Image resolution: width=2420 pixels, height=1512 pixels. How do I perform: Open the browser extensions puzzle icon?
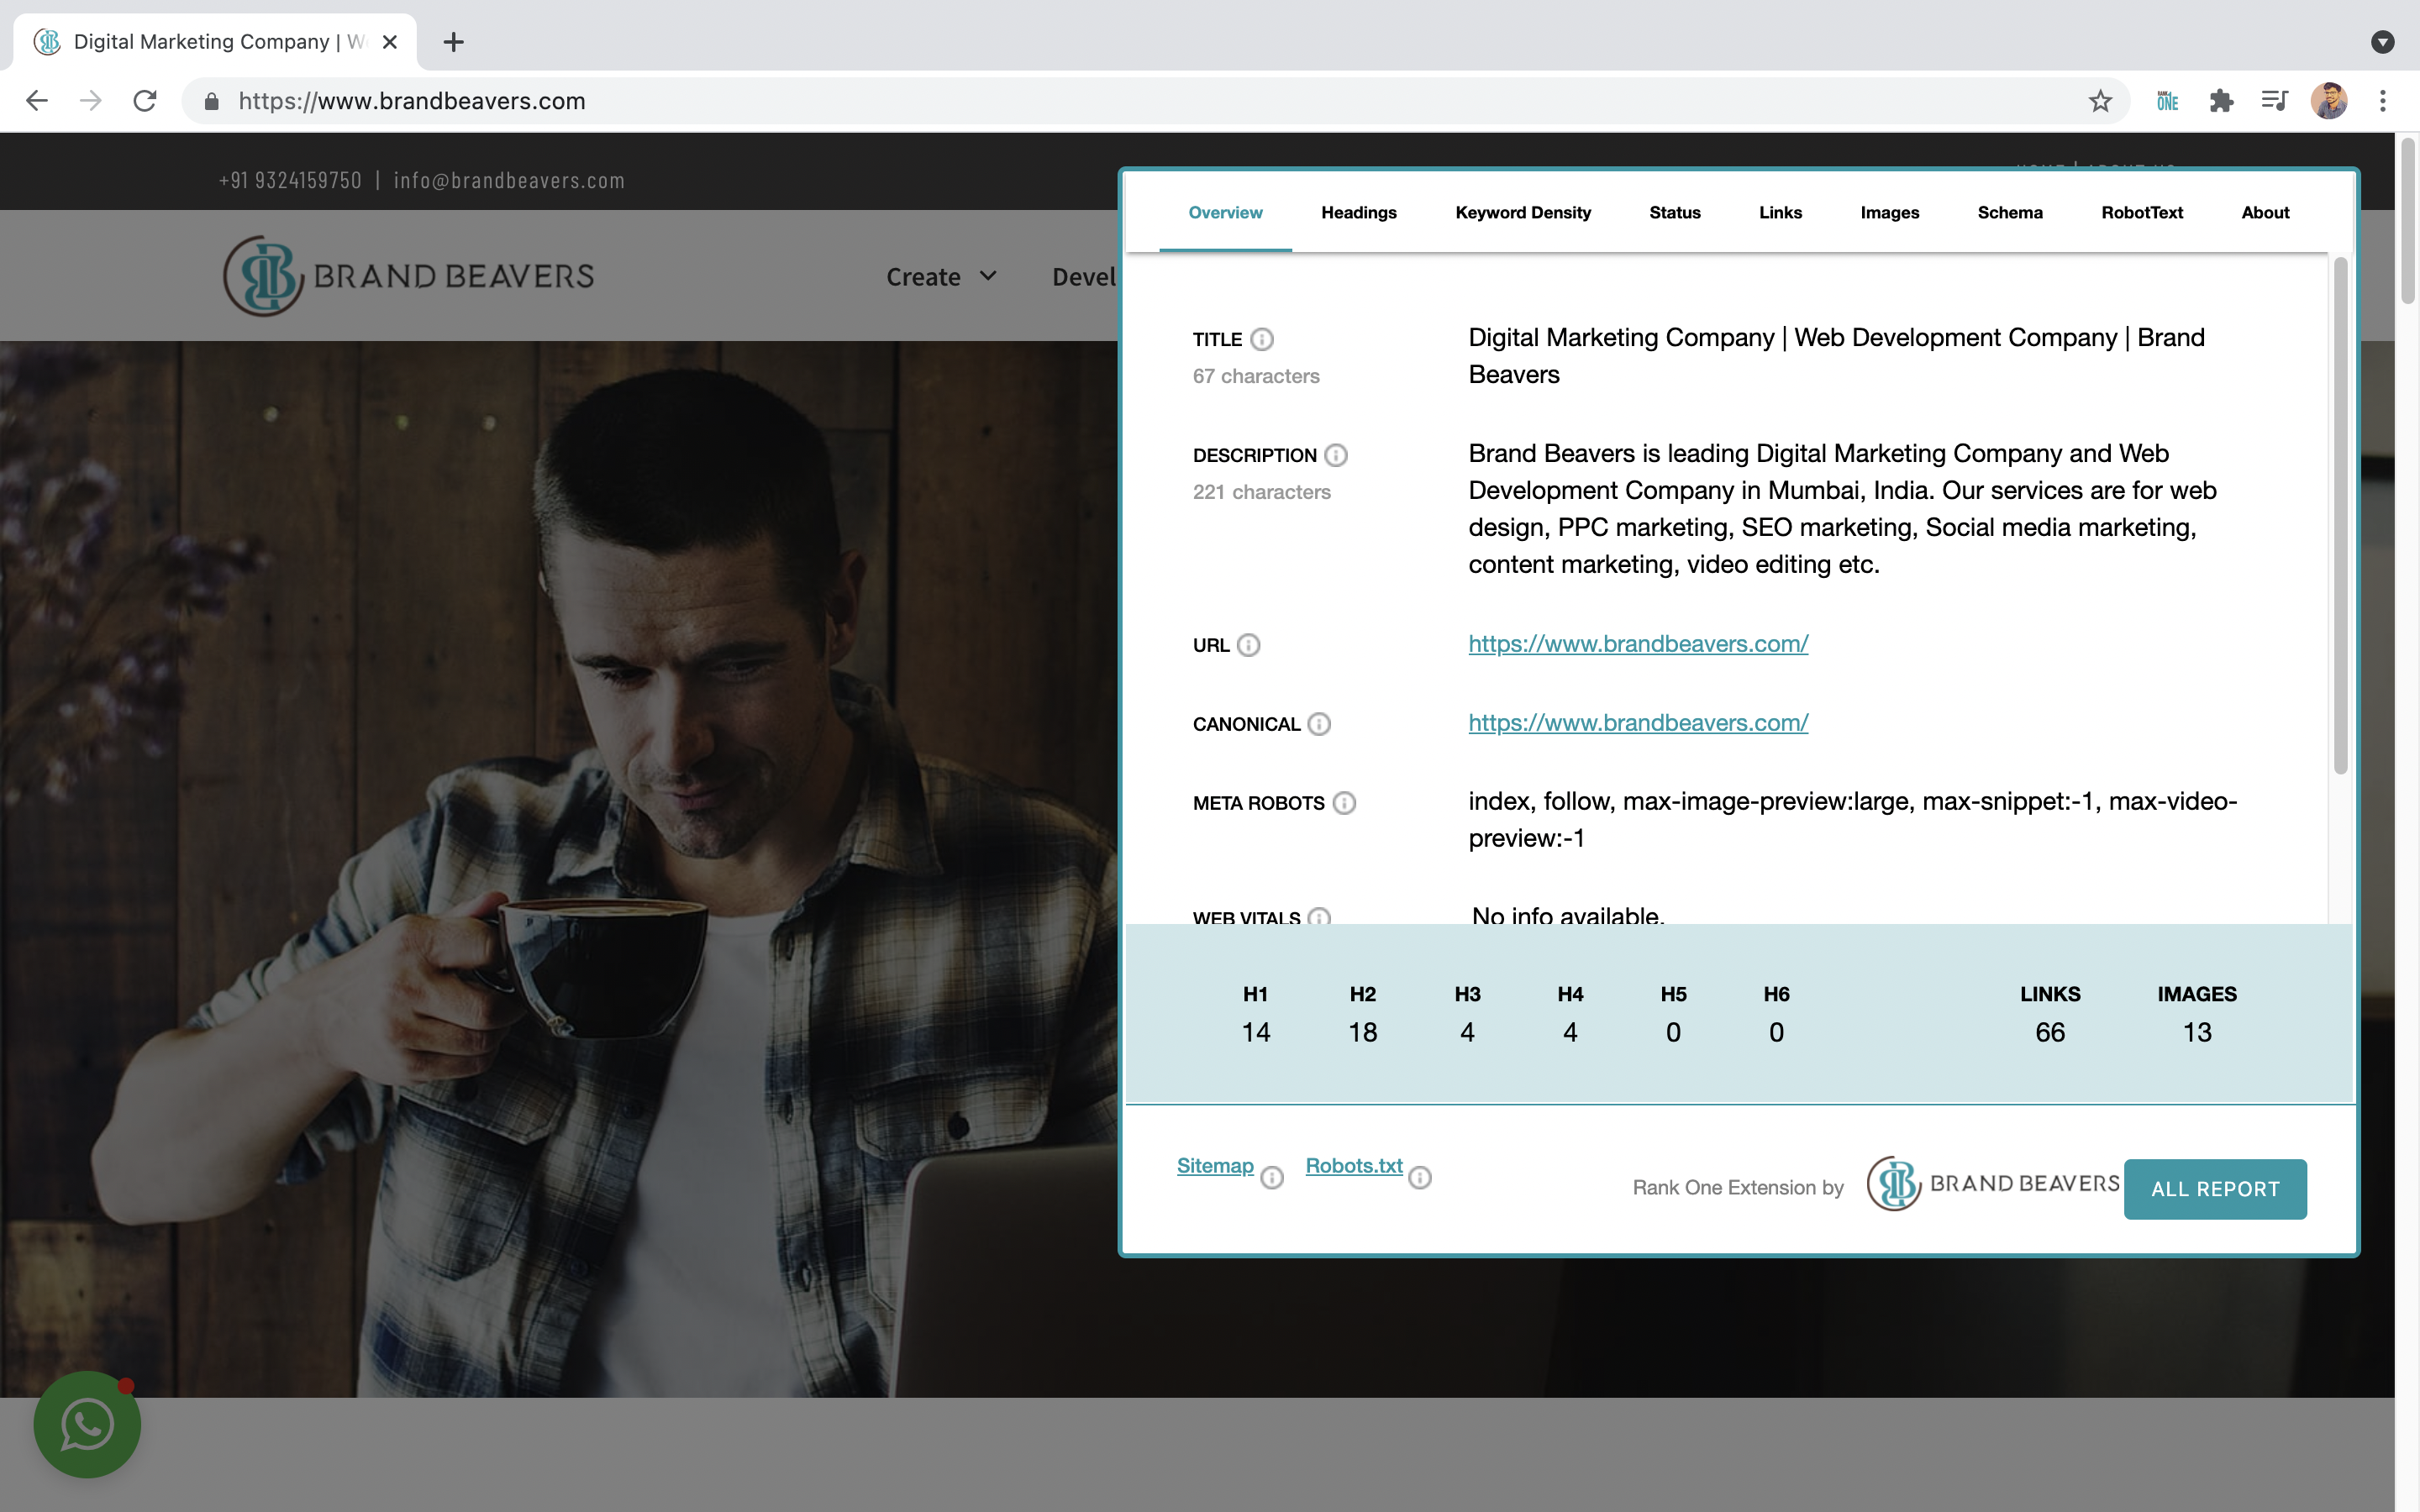click(x=2222, y=100)
